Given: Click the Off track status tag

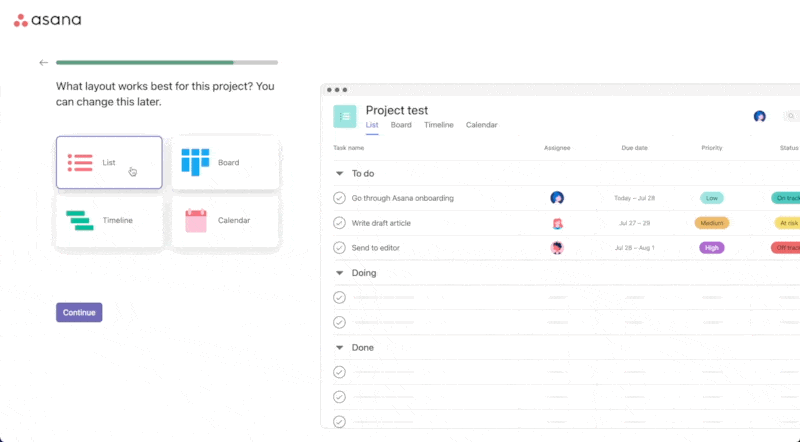Looking at the screenshot, I should click(x=786, y=248).
